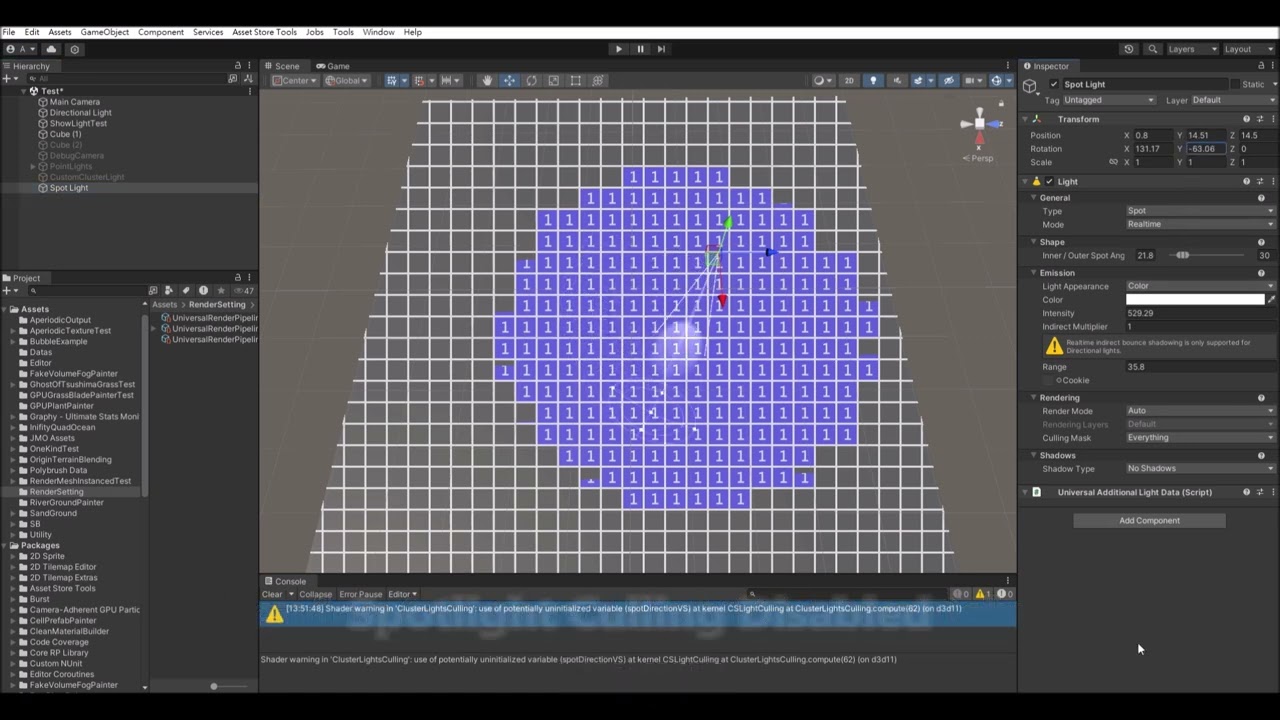Open the Light Appearance dropdown
The image size is (1280, 720).
tap(1200, 286)
